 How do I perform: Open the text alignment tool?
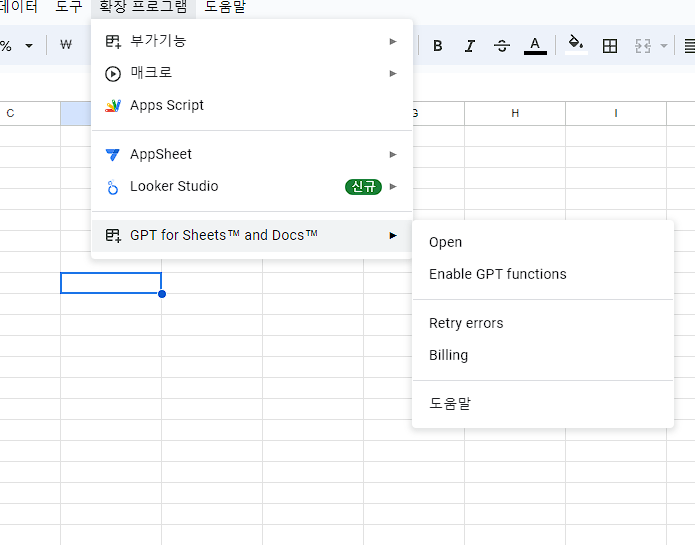[x=690, y=46]
